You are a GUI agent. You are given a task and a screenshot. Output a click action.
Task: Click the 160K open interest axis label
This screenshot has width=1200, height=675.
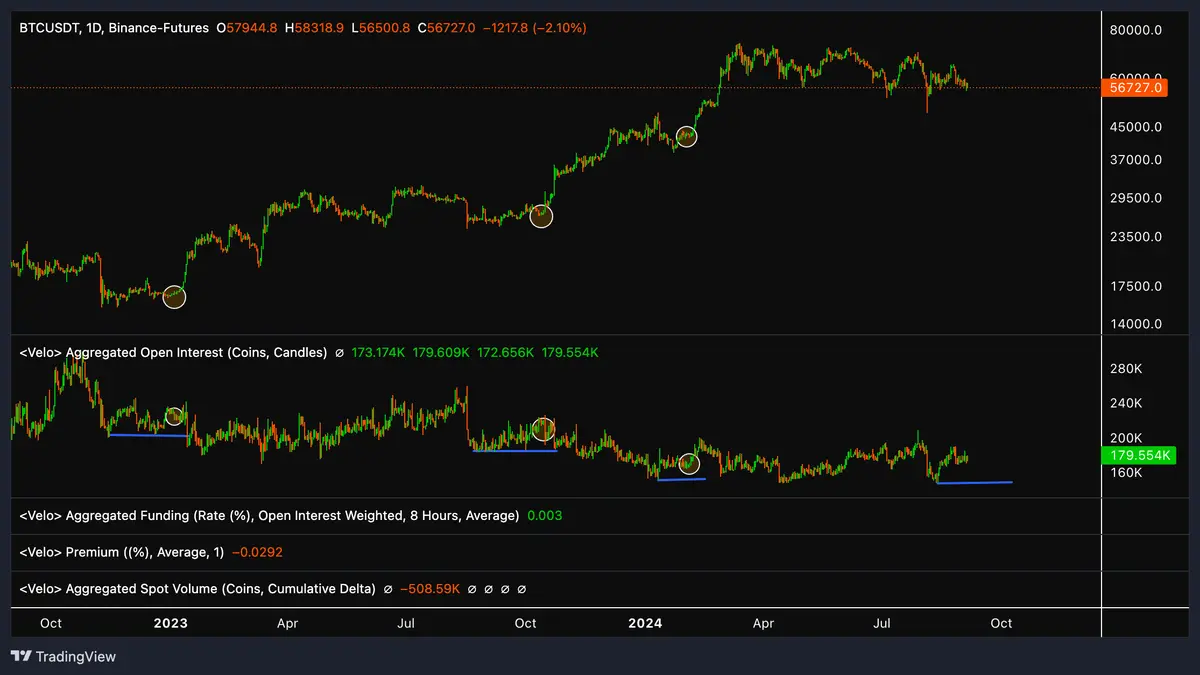pyautogui.click(x=1126, y=472)
